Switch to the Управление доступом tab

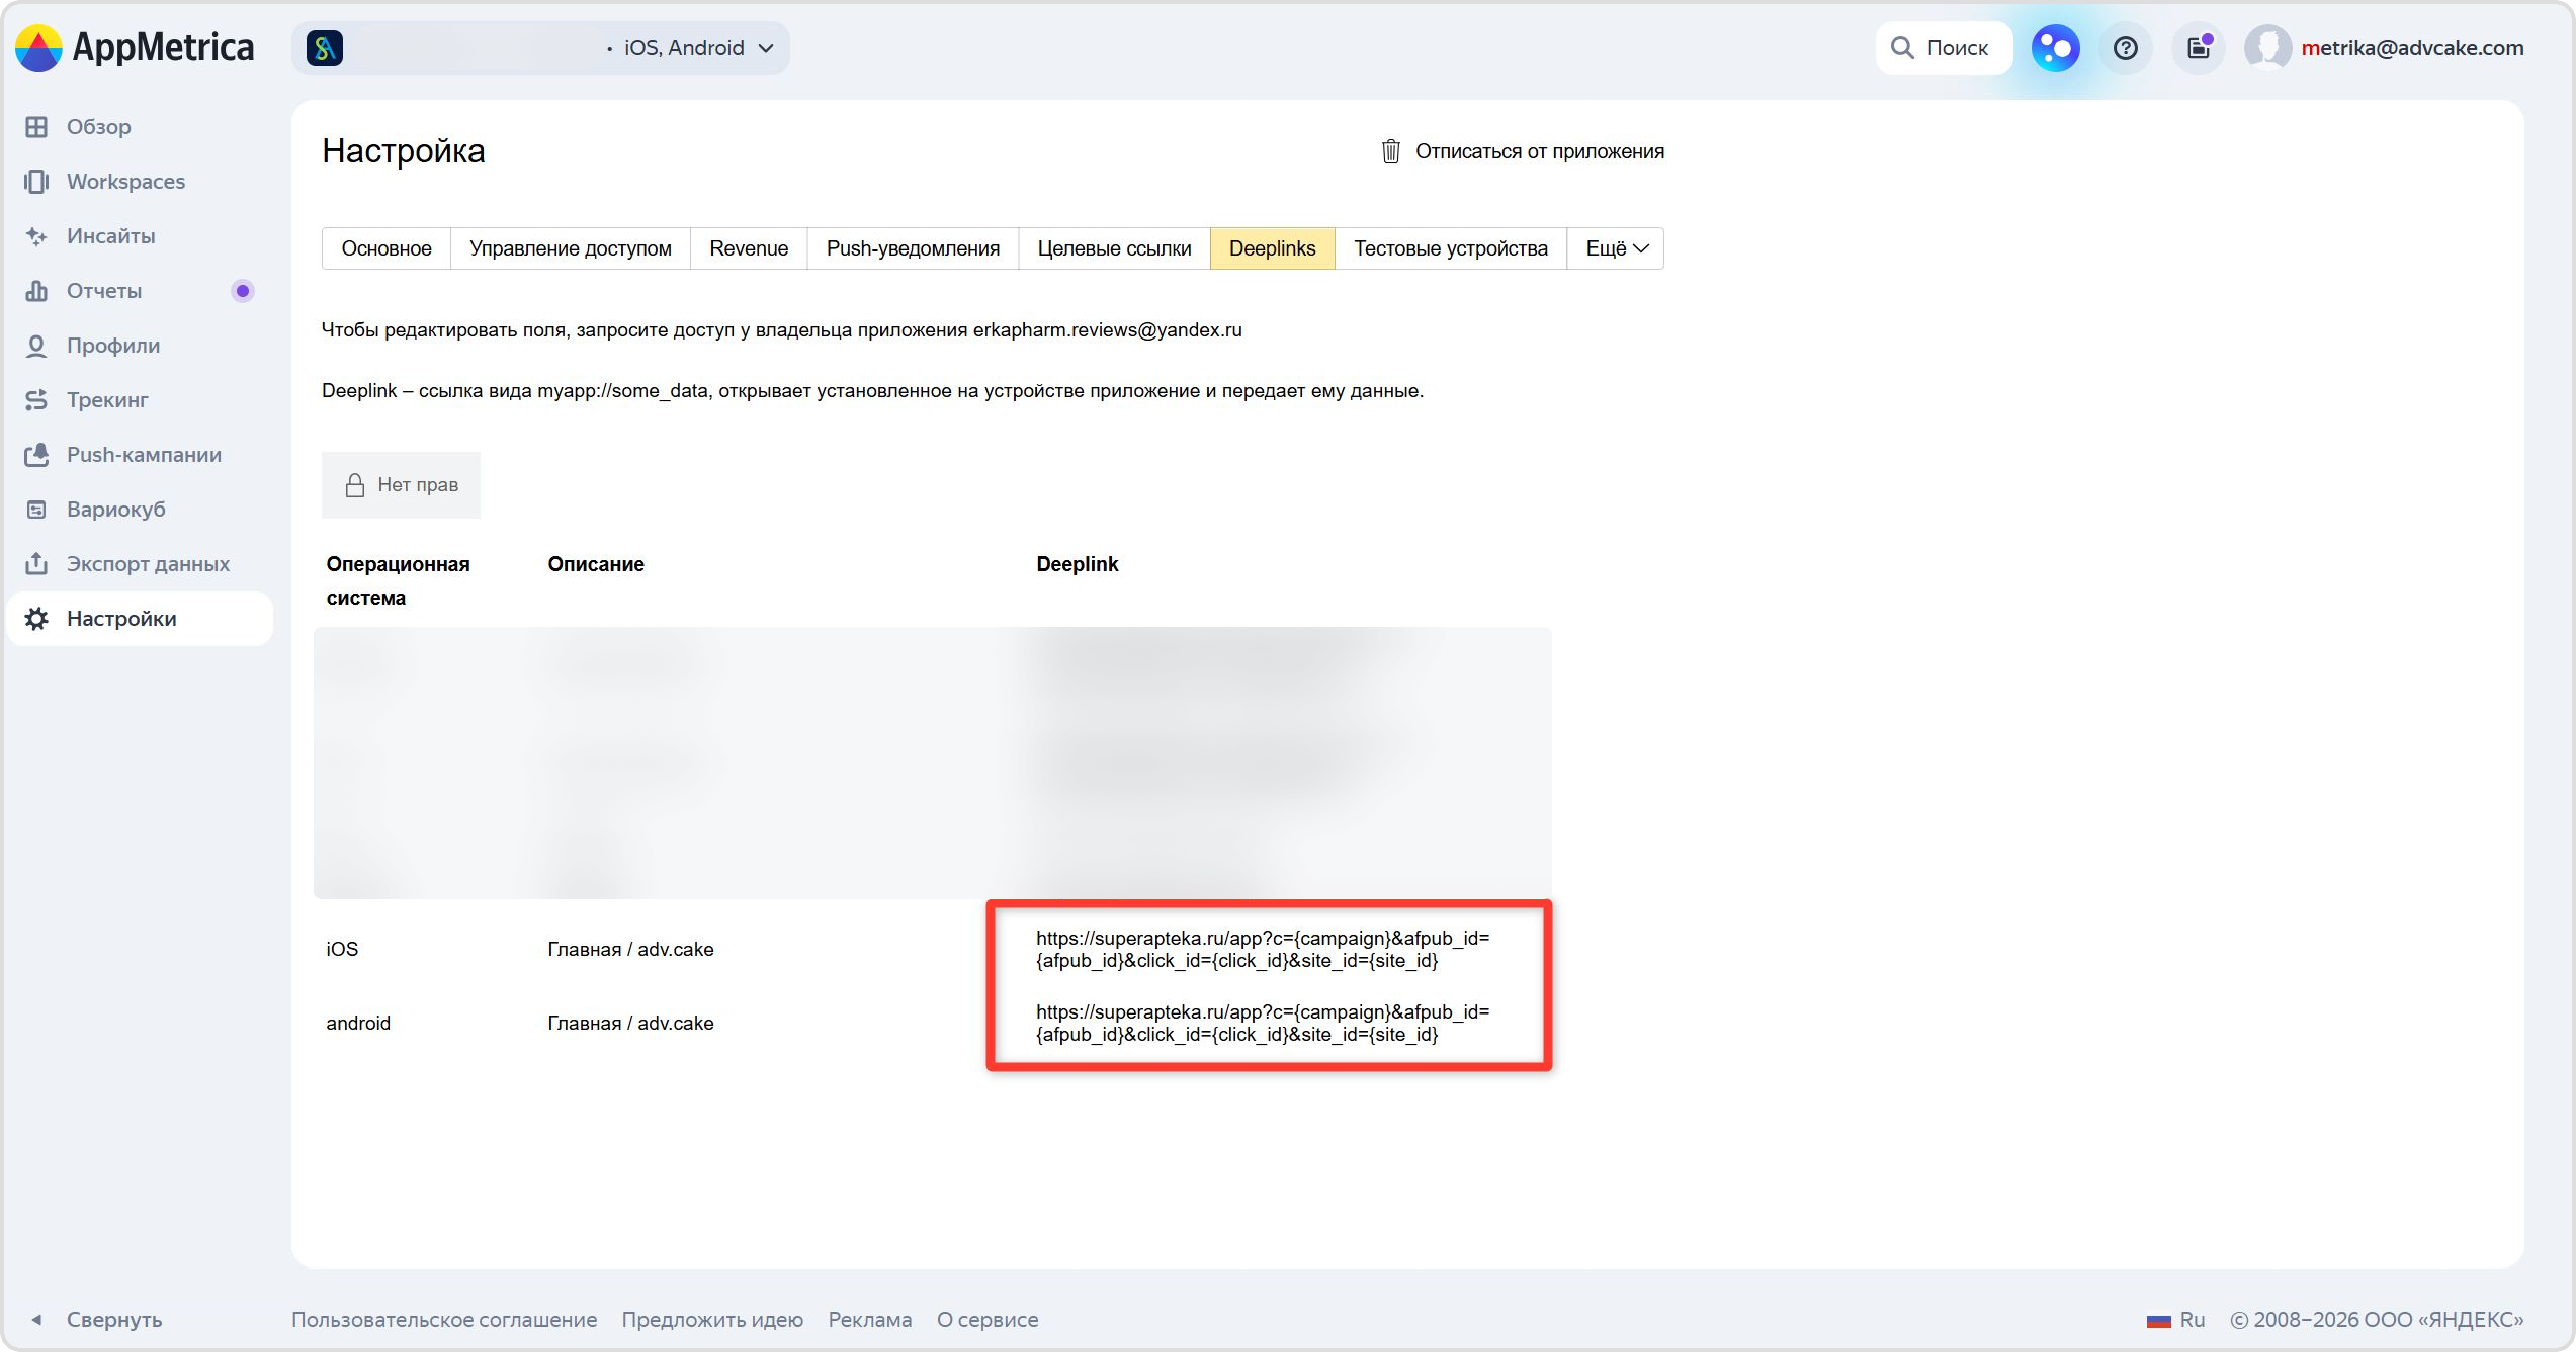coord(570,248)
